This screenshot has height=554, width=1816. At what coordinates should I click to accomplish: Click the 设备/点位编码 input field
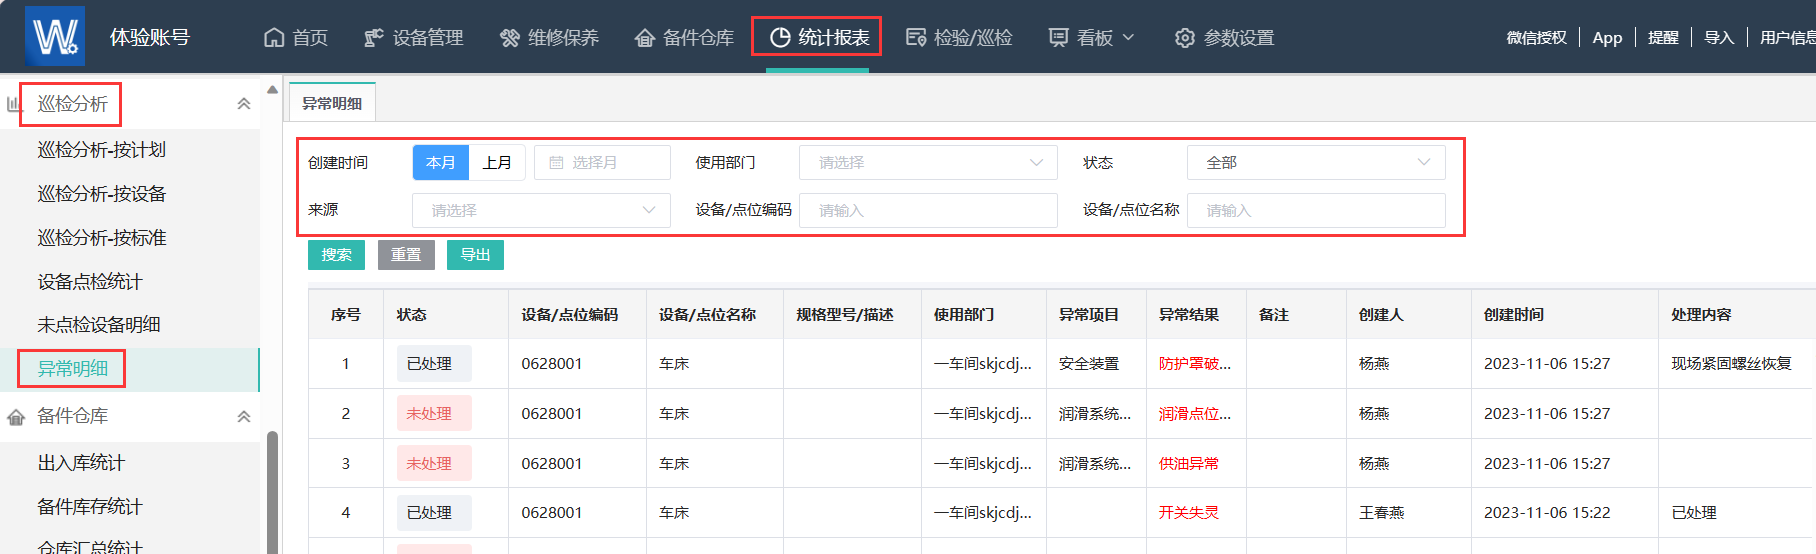tap(928, 211)
